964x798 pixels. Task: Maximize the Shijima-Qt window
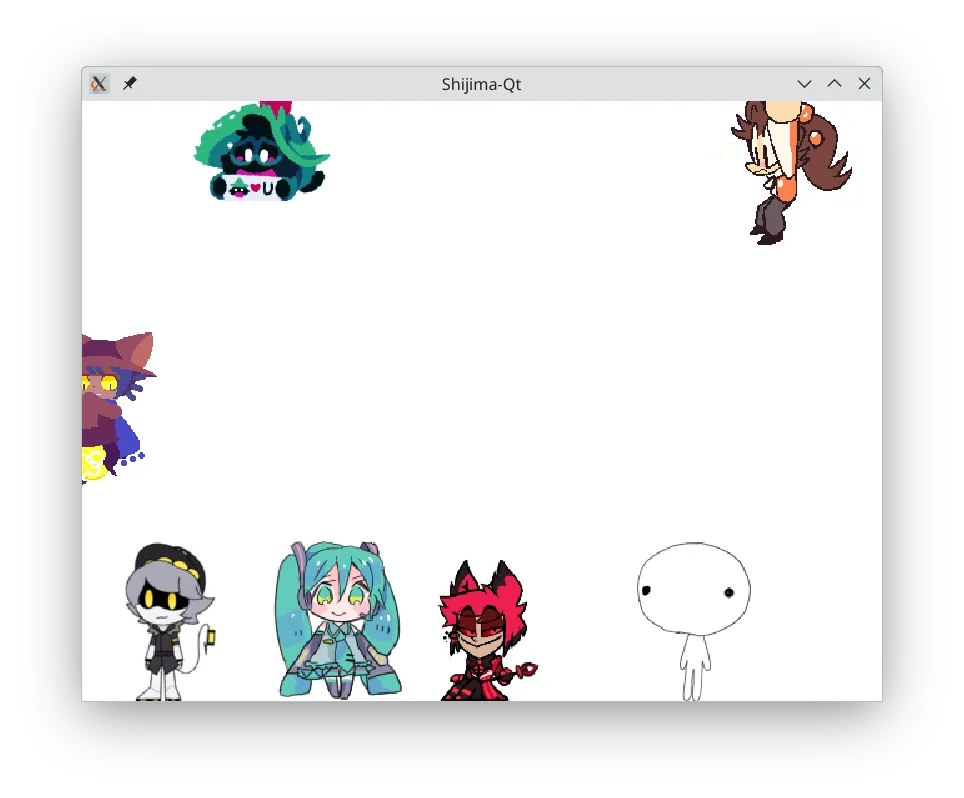click(834, 84)
